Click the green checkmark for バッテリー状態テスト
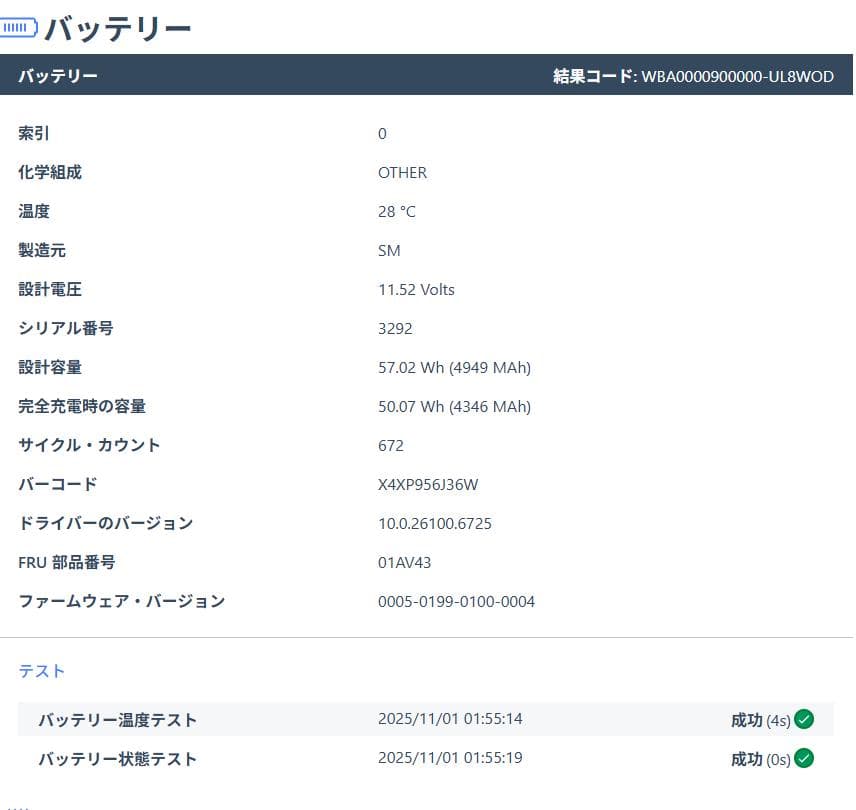 click(x=804, y=758)
